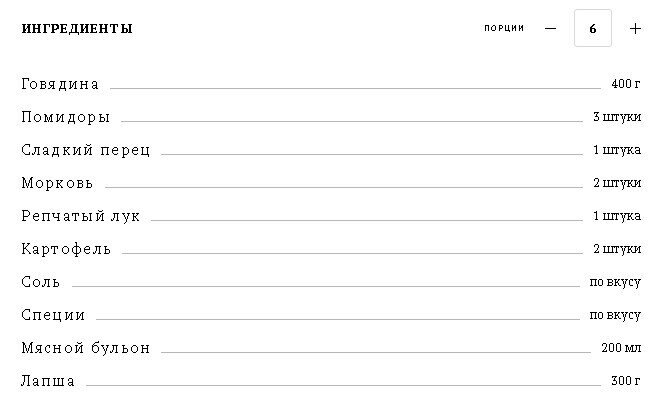This screenshot has height=396, width=661.
Task: Select the Ингредиенты heading
Action: click(77, 29)
